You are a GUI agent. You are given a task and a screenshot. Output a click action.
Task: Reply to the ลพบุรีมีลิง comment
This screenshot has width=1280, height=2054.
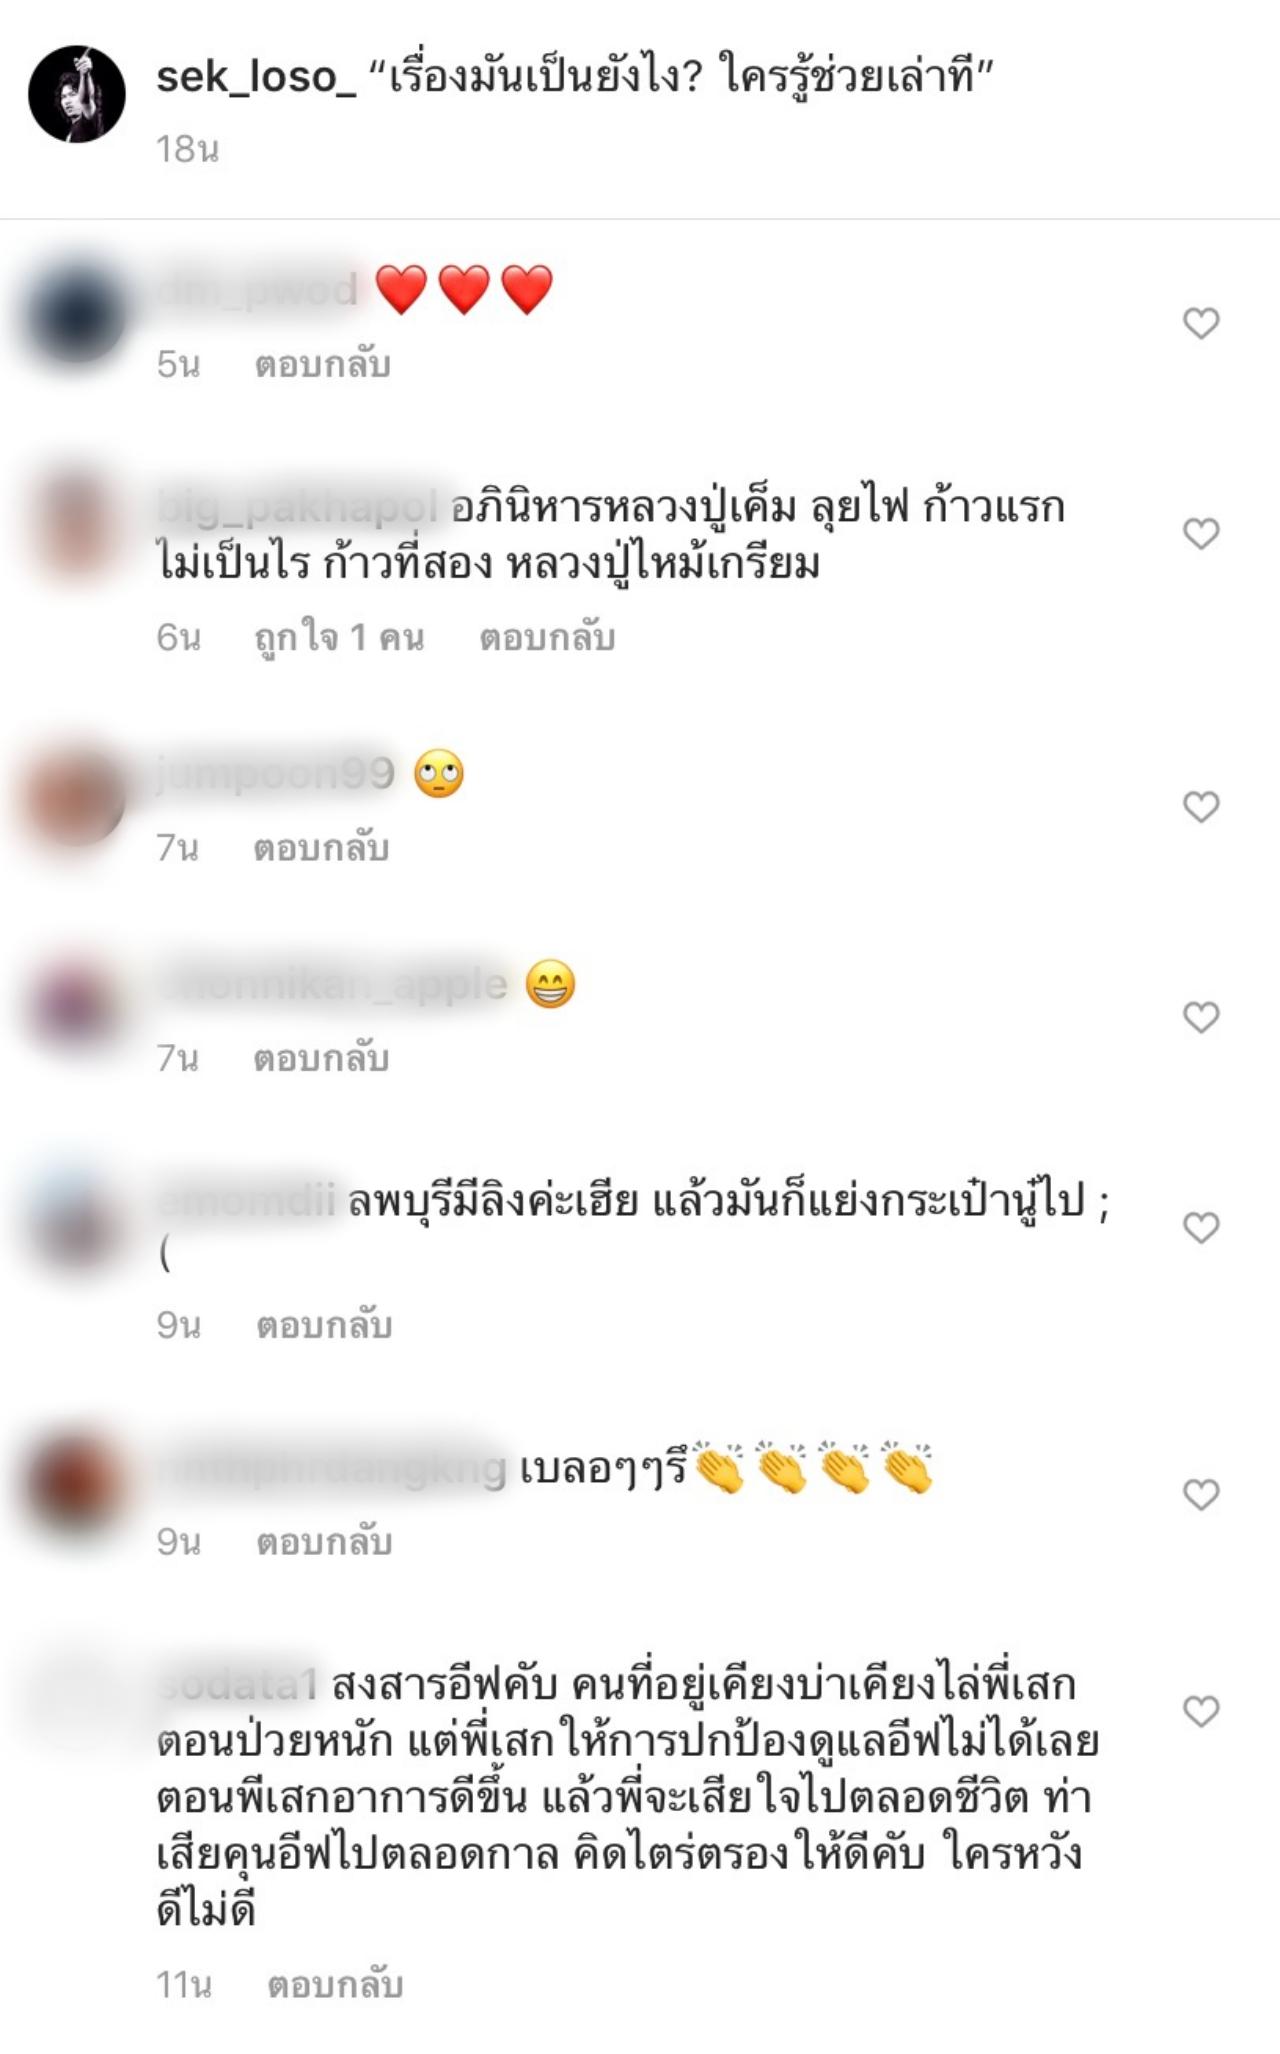tap(324, 1325)
